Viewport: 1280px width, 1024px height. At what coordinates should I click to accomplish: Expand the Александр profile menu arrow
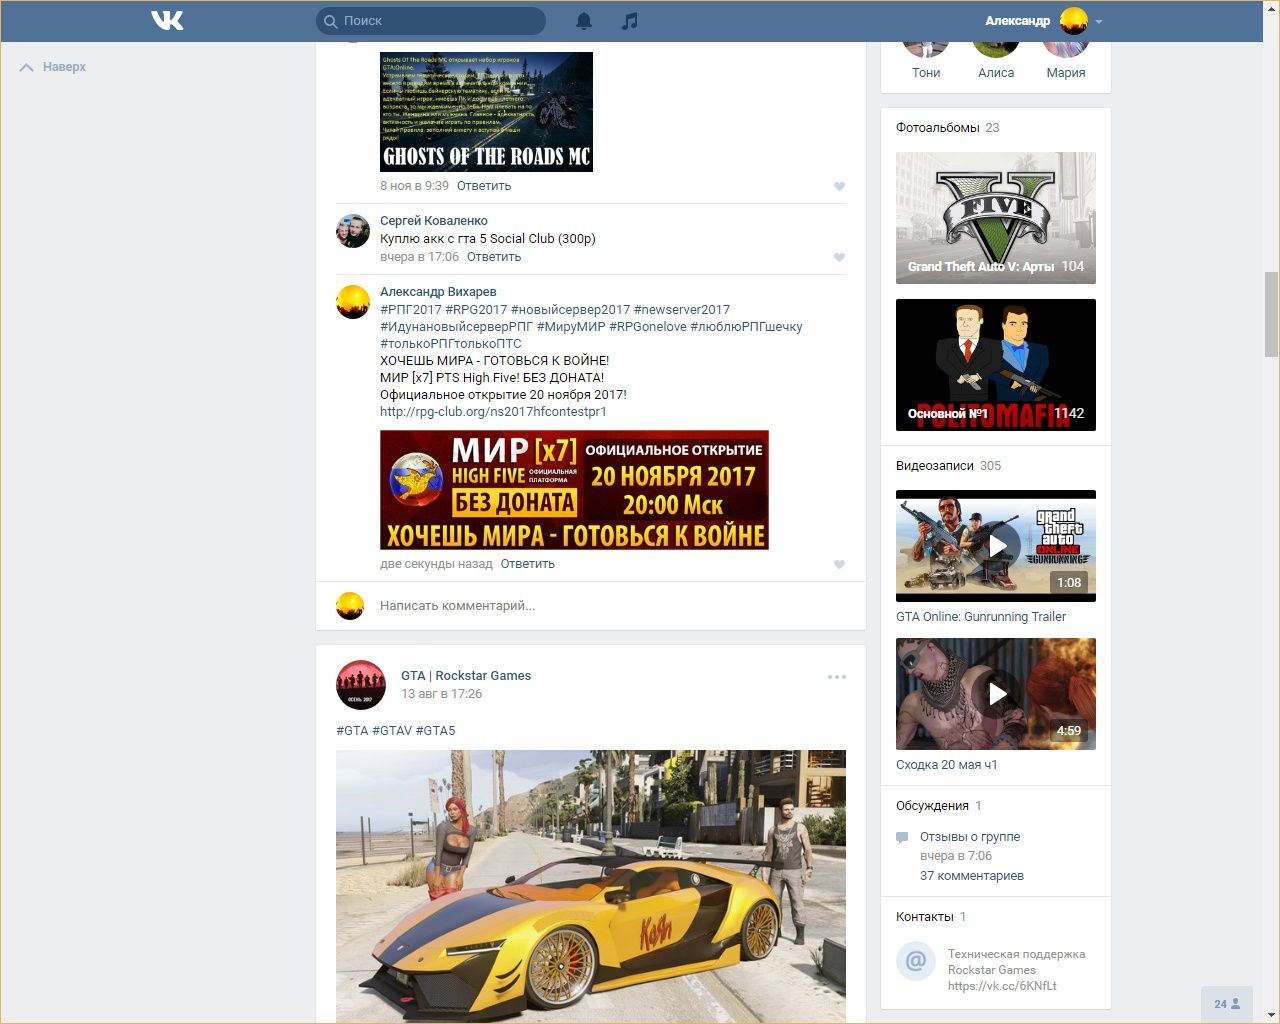click(x=1099, y=21)
